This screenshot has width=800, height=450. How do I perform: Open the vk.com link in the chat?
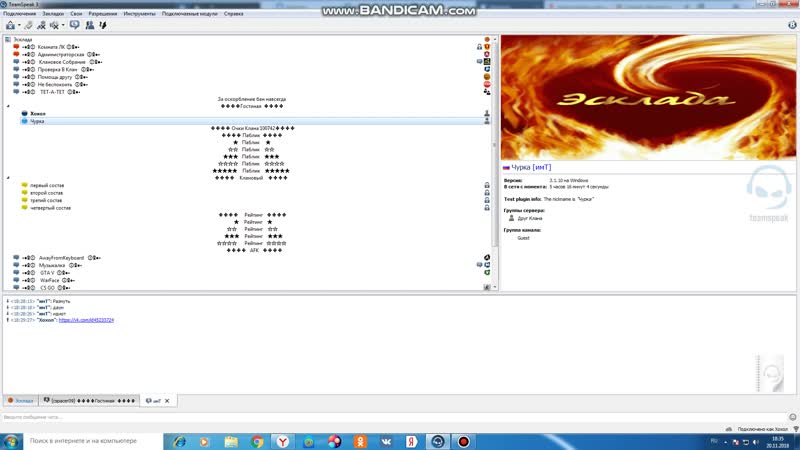coord(86,320)
